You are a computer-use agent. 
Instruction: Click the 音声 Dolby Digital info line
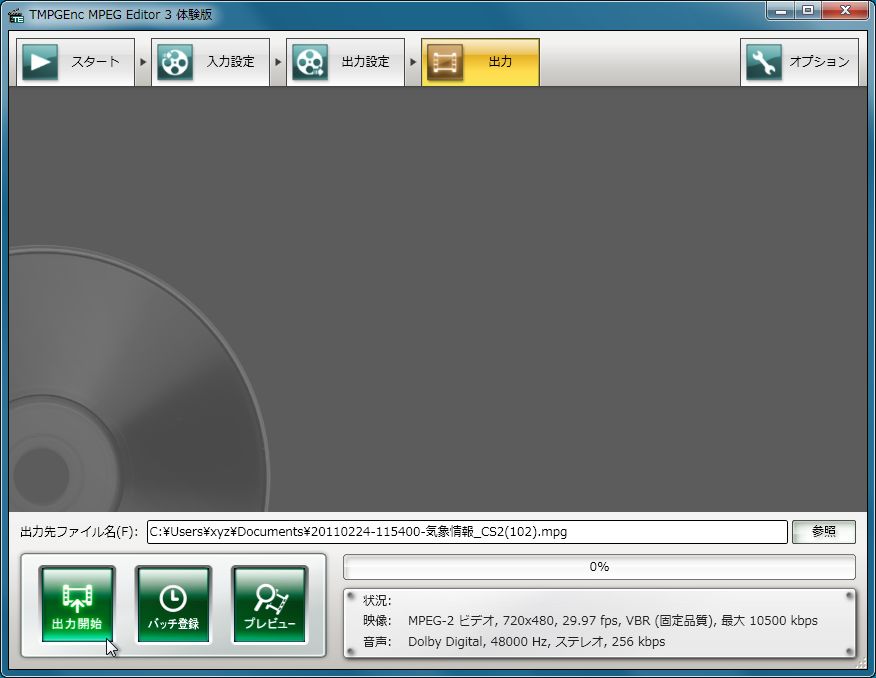tap(514, 642)
